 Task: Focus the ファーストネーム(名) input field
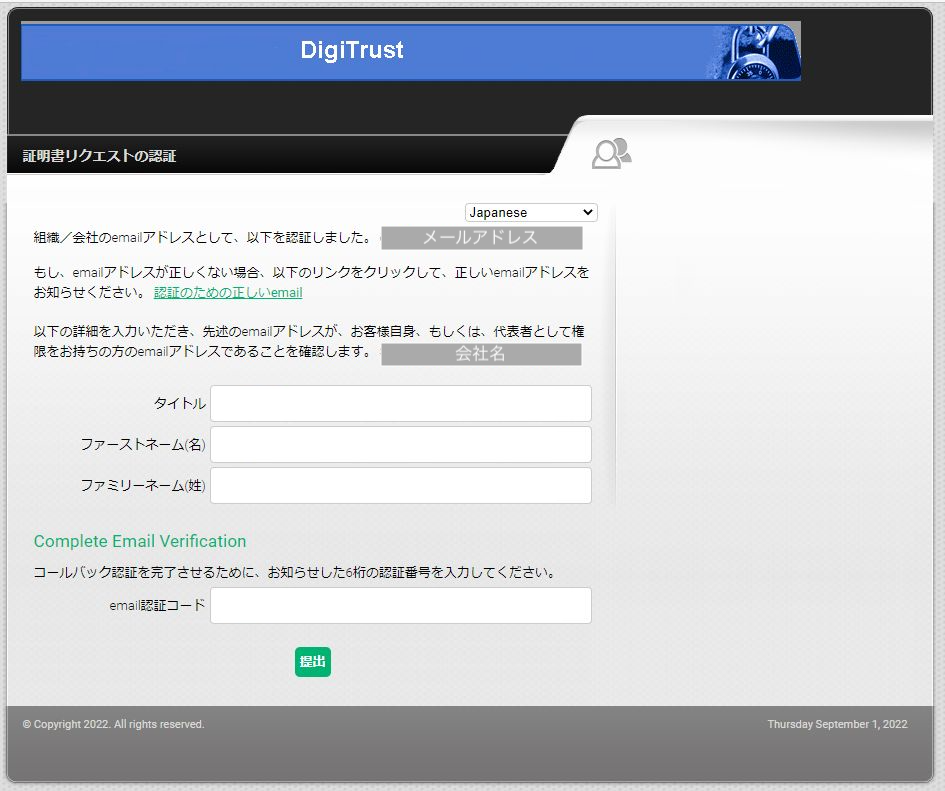click(x=401, y=444)
